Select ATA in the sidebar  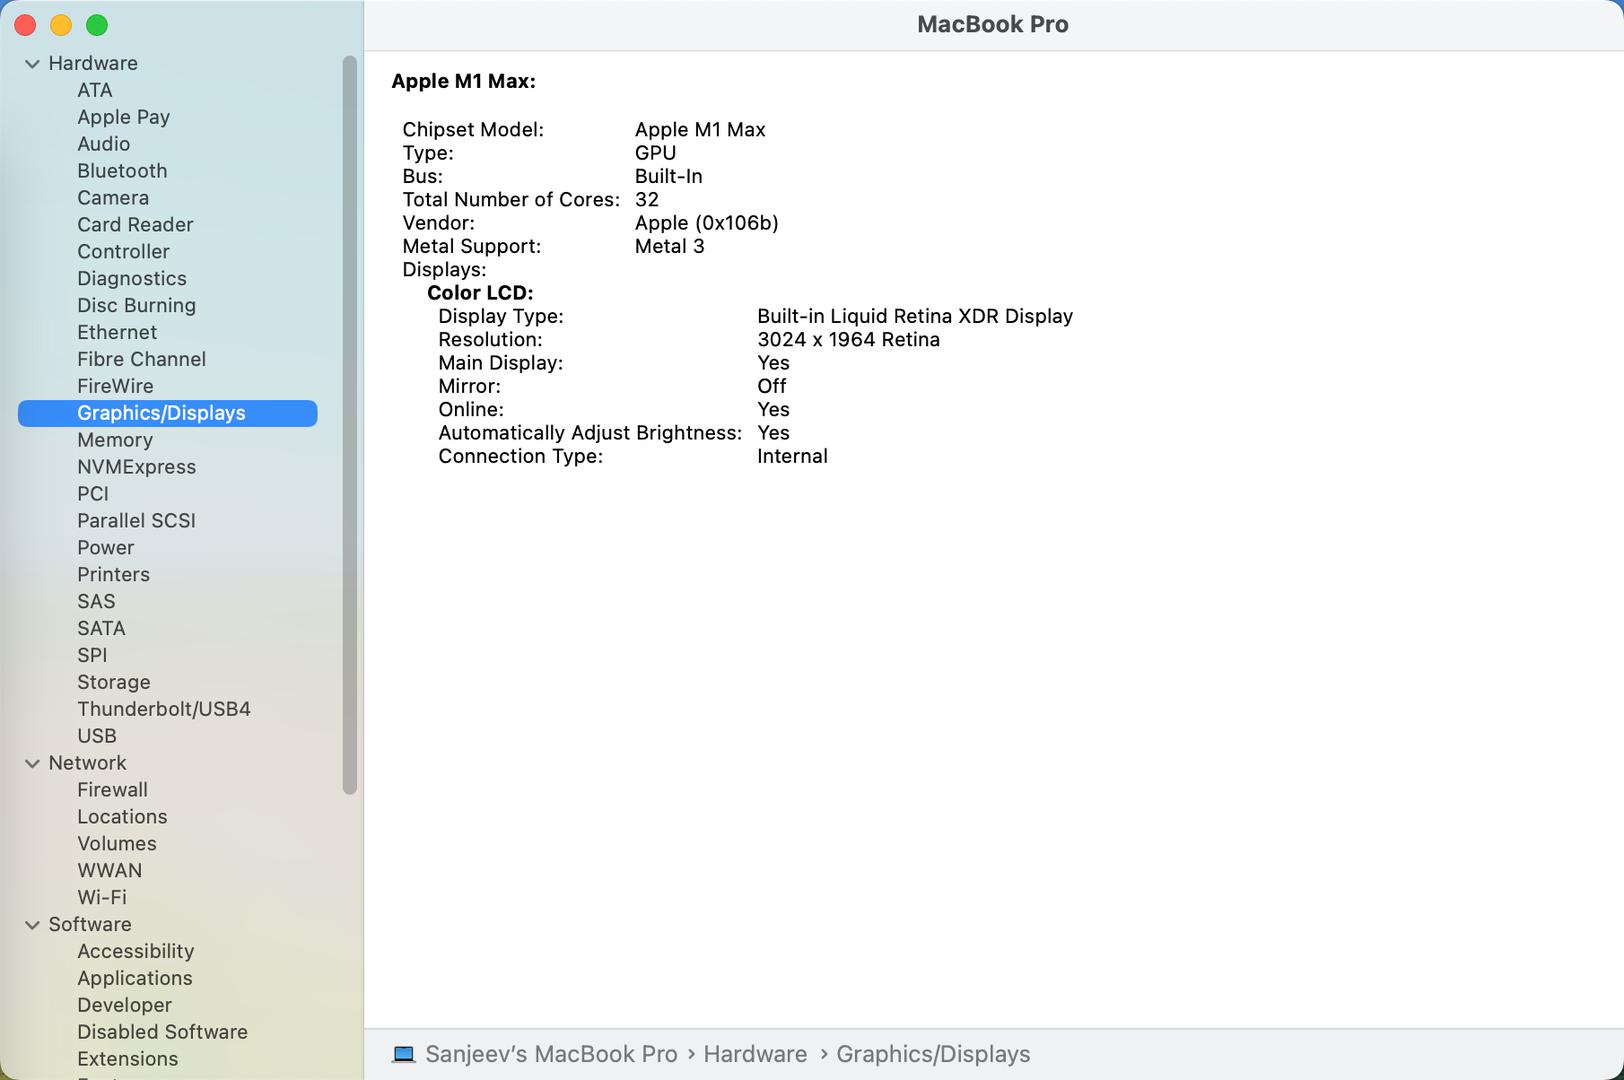click(x=95, y=90)
